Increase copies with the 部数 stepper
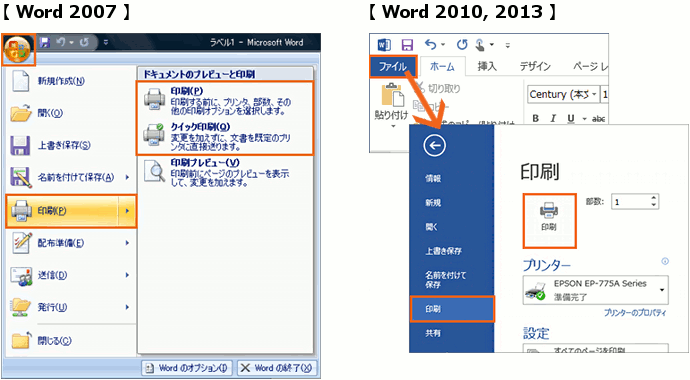Image resolution: width=690 pixels, height=380 pixels. 654,198
